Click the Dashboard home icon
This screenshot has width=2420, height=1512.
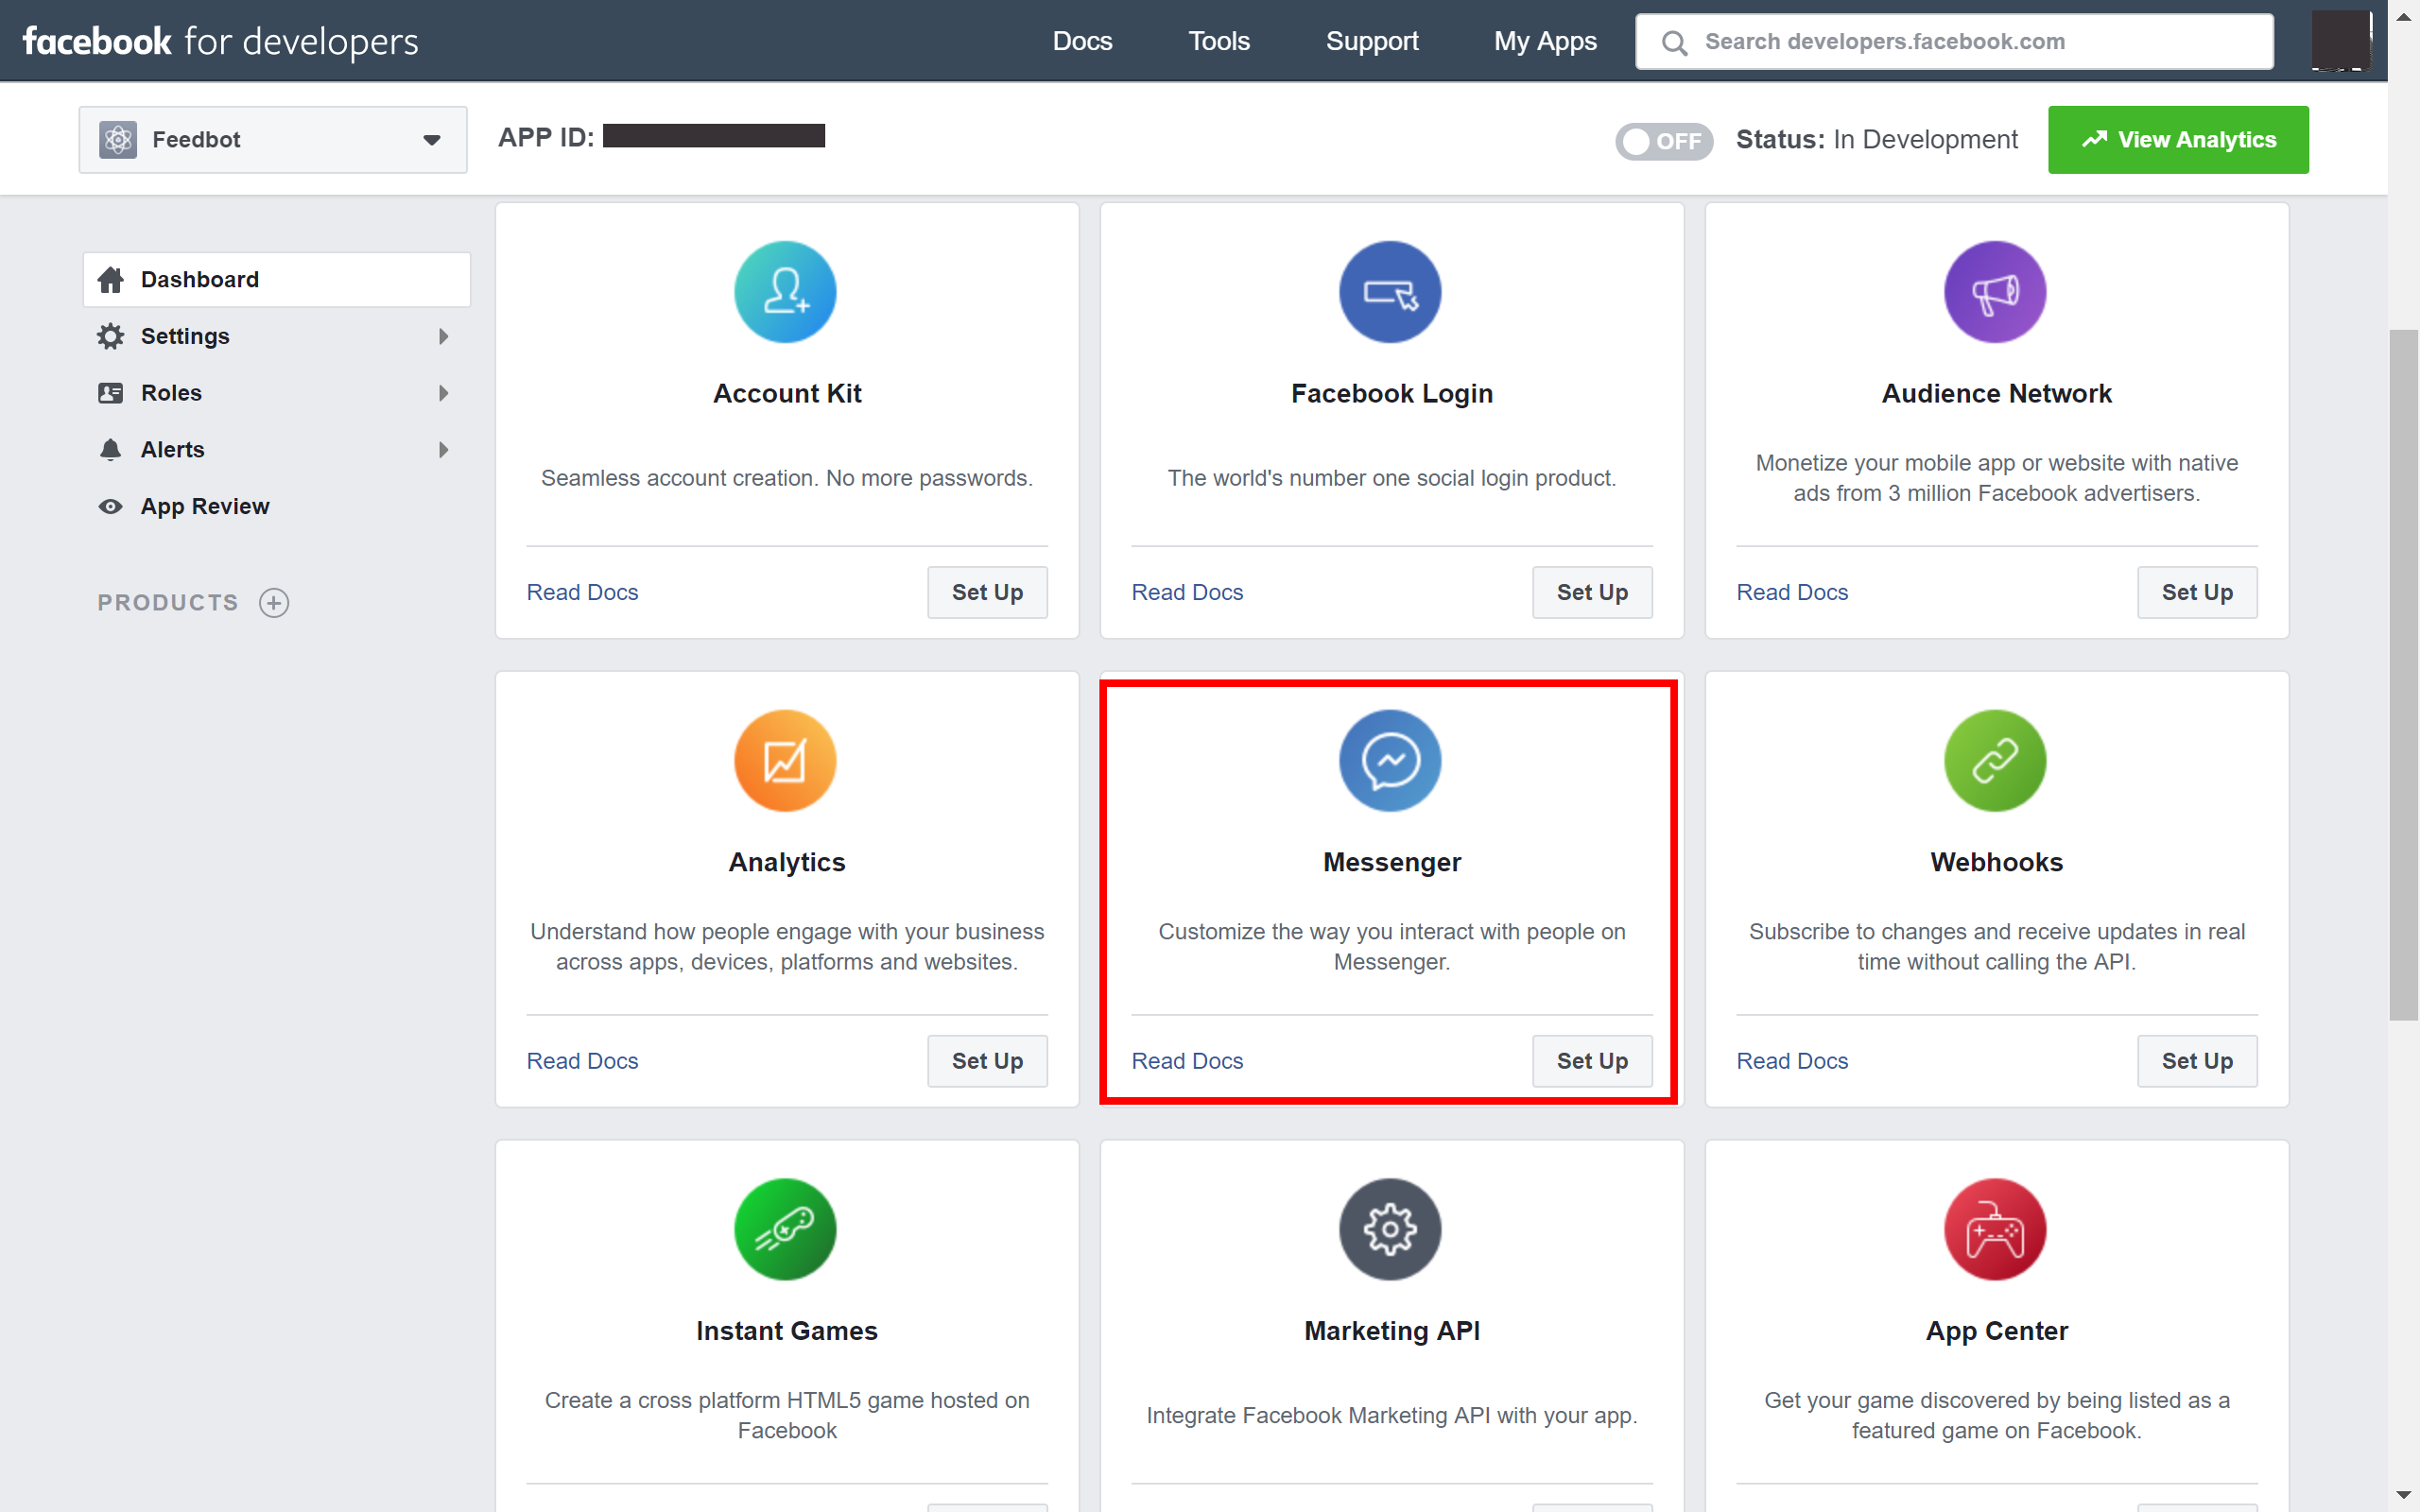point(111,280)
